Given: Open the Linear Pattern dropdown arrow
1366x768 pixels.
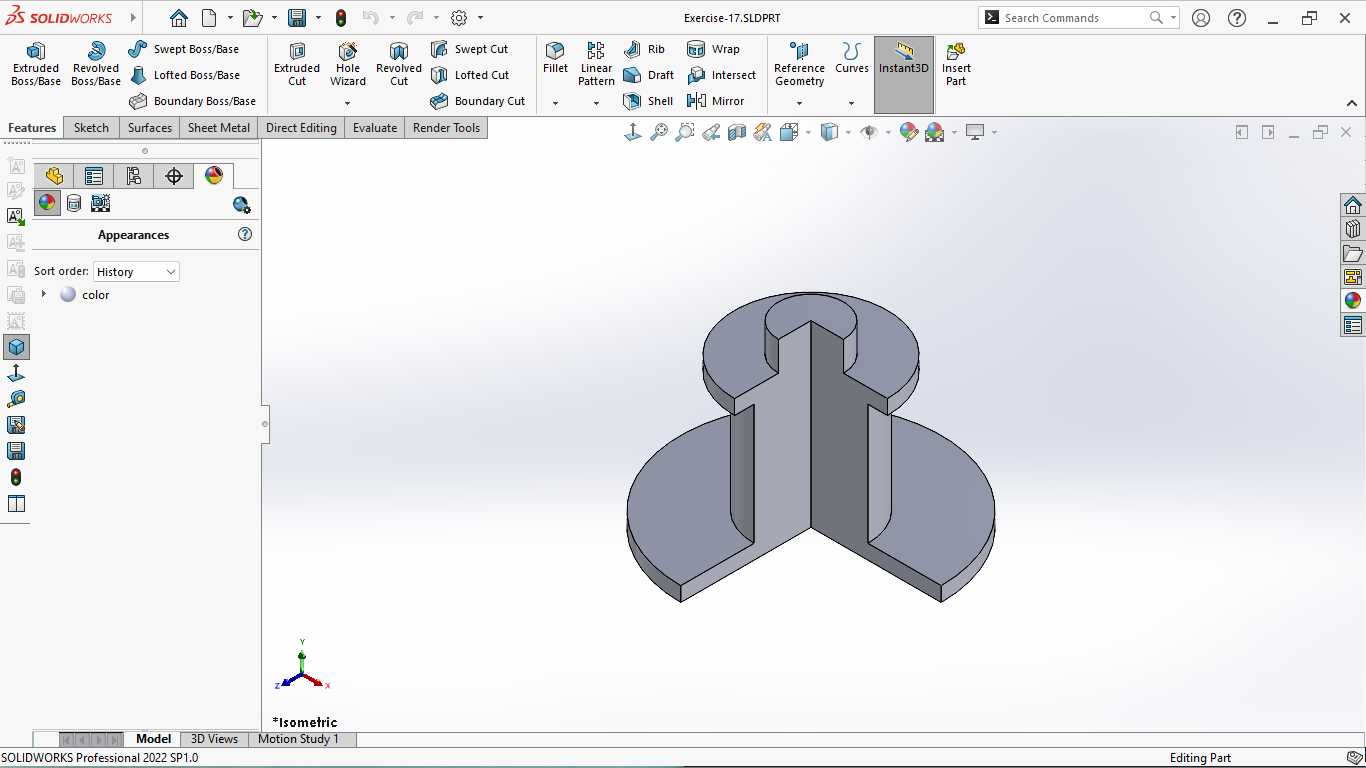Looking at the screenshot, I should [x=596, y=103].
